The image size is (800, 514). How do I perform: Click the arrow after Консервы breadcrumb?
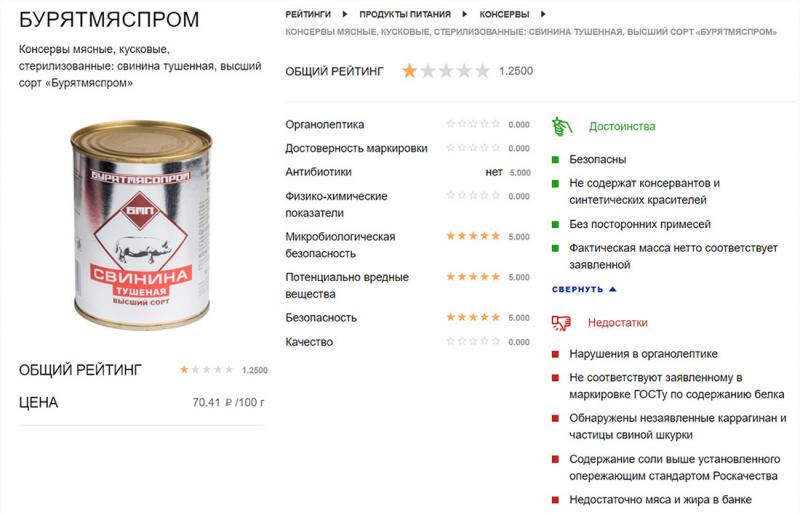click(543, 14)
